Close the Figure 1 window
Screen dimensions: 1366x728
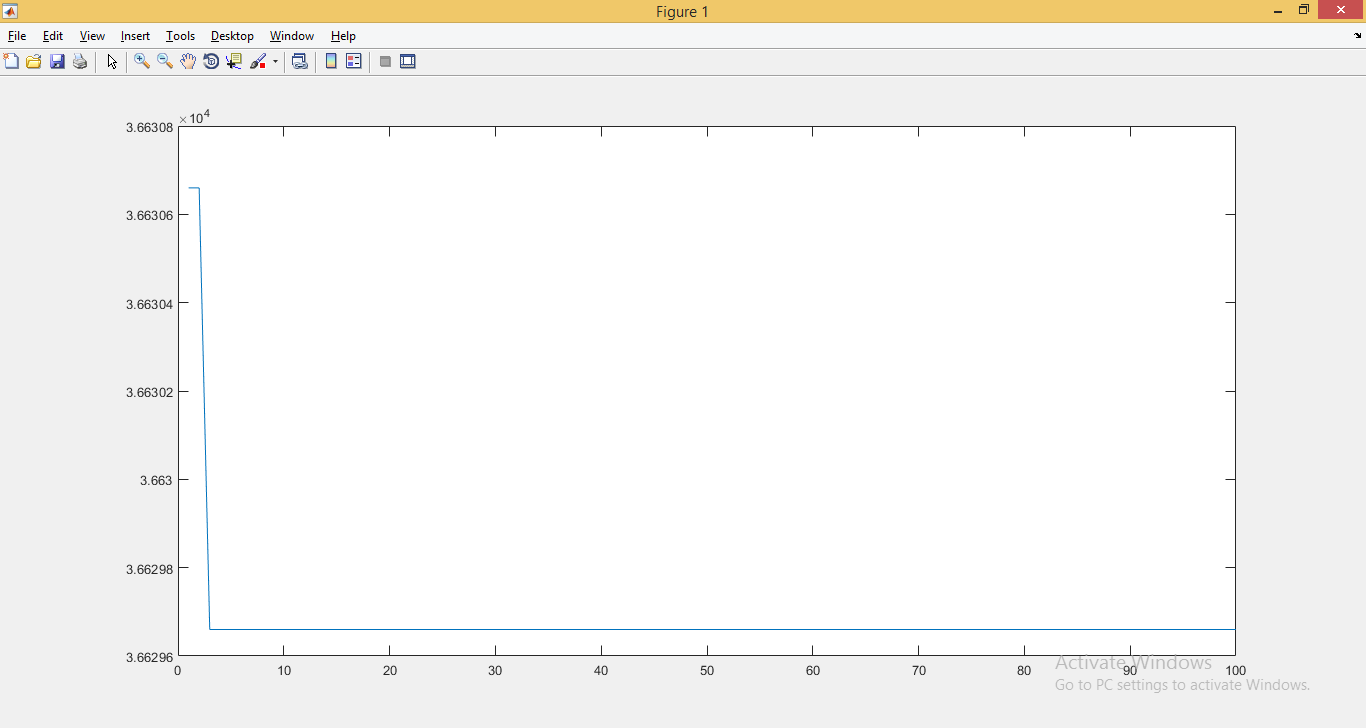coord(1342,11)
